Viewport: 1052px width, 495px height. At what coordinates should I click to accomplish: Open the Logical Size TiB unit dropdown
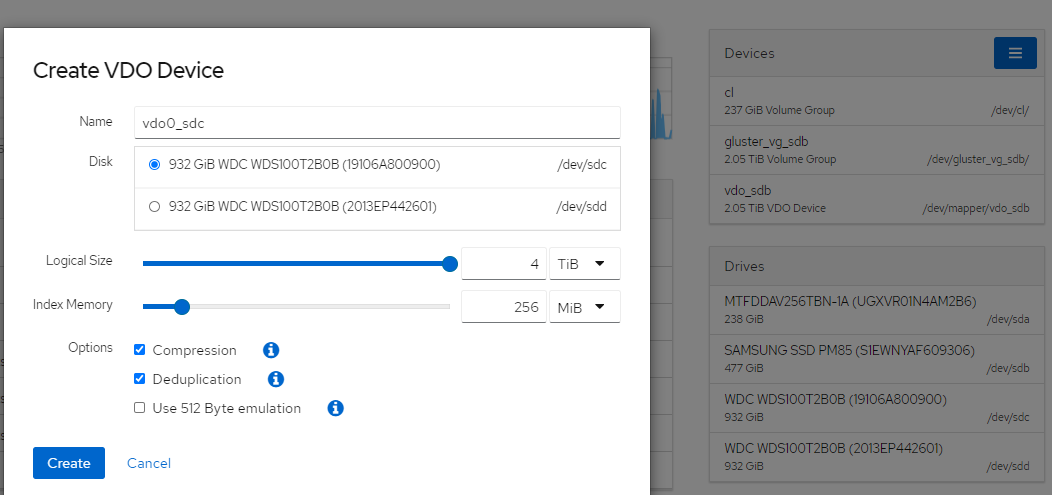coord(584,264)
